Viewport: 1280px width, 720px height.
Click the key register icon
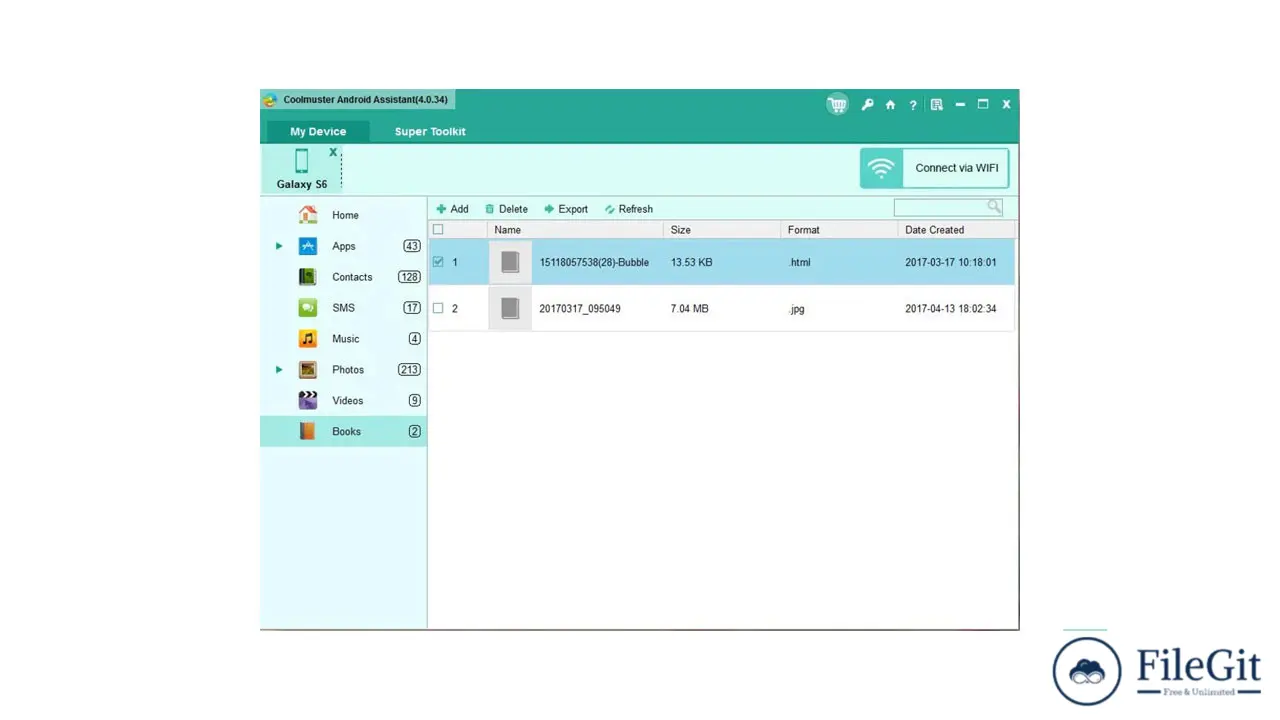(867, 104)
